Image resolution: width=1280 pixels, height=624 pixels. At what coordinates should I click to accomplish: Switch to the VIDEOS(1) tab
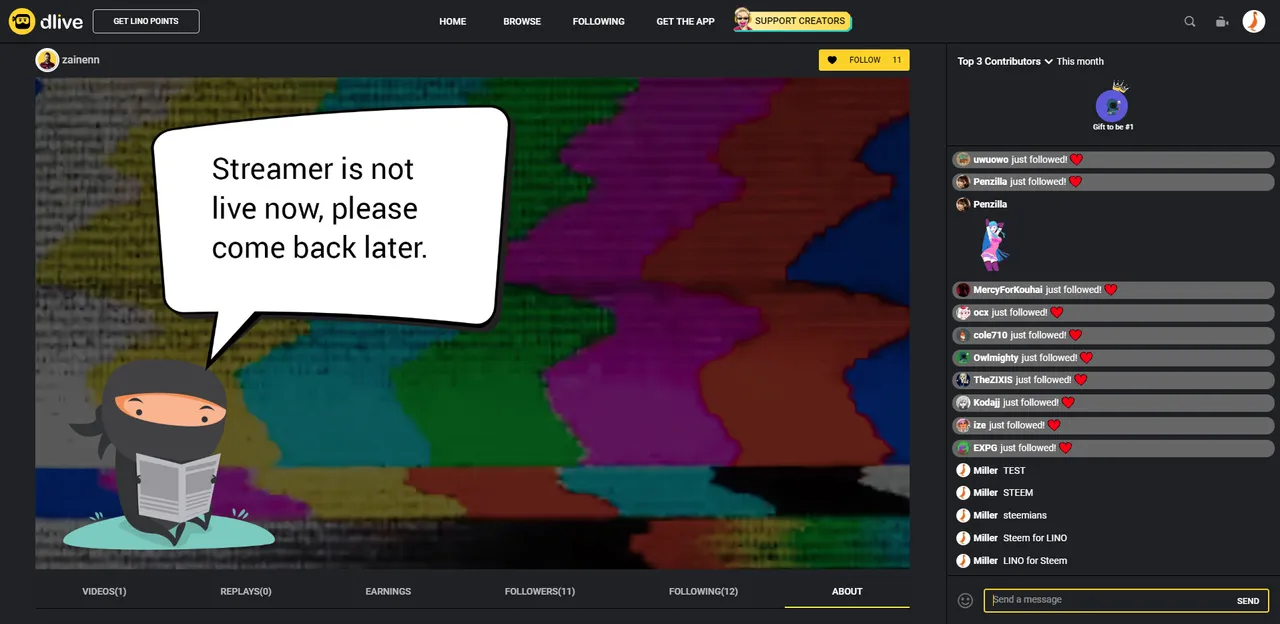(104, 592)
